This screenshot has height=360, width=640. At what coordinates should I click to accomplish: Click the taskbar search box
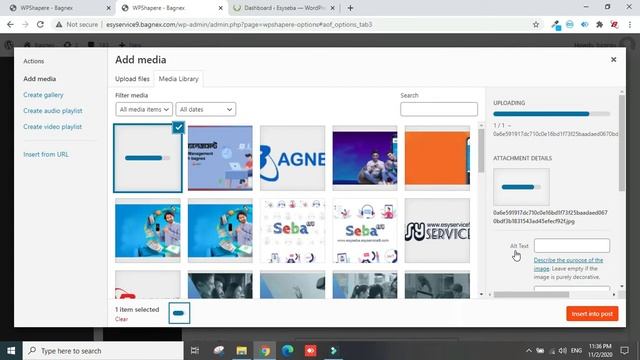[x=103, y=351]
